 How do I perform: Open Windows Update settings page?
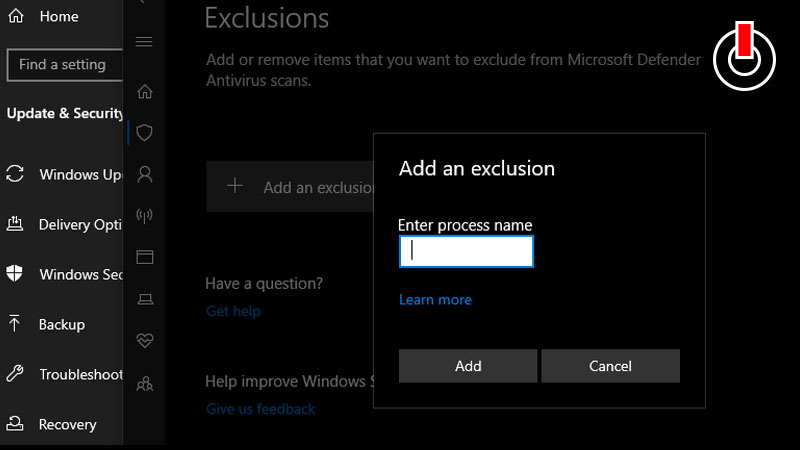(81, 174)
